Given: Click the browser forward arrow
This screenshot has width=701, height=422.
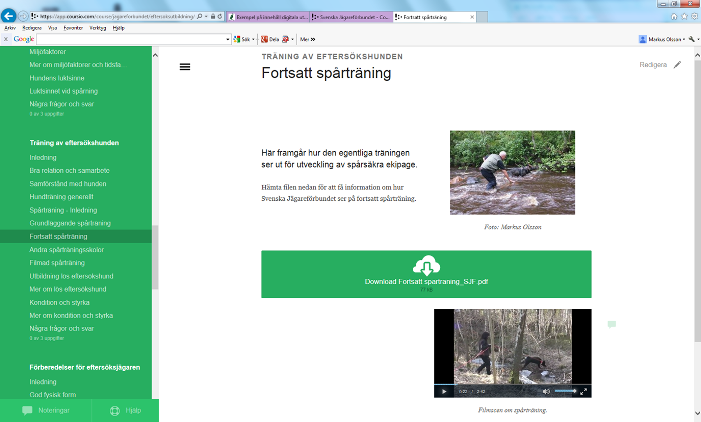Looking at the screenshot, I should [x=23, y=16].
